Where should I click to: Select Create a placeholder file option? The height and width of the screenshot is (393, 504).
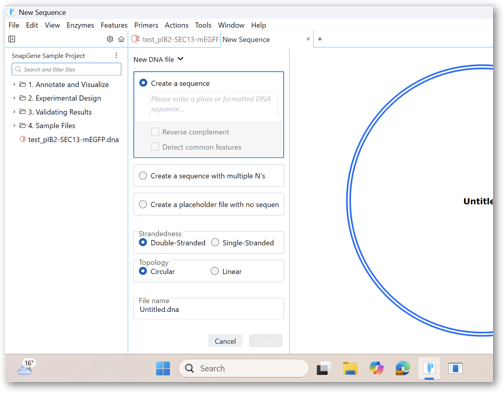tap(143, 204)
